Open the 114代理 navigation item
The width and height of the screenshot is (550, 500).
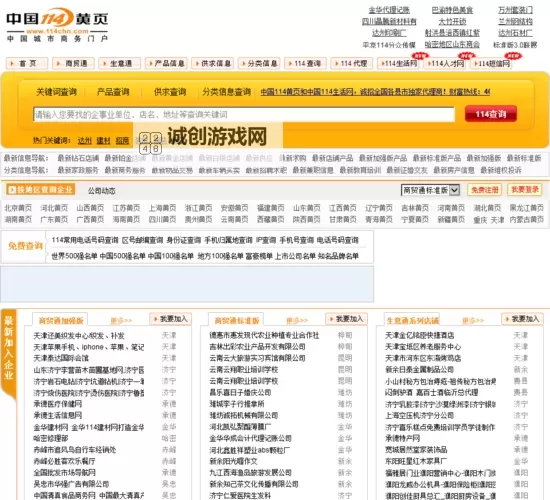click(x=351, y=64)
